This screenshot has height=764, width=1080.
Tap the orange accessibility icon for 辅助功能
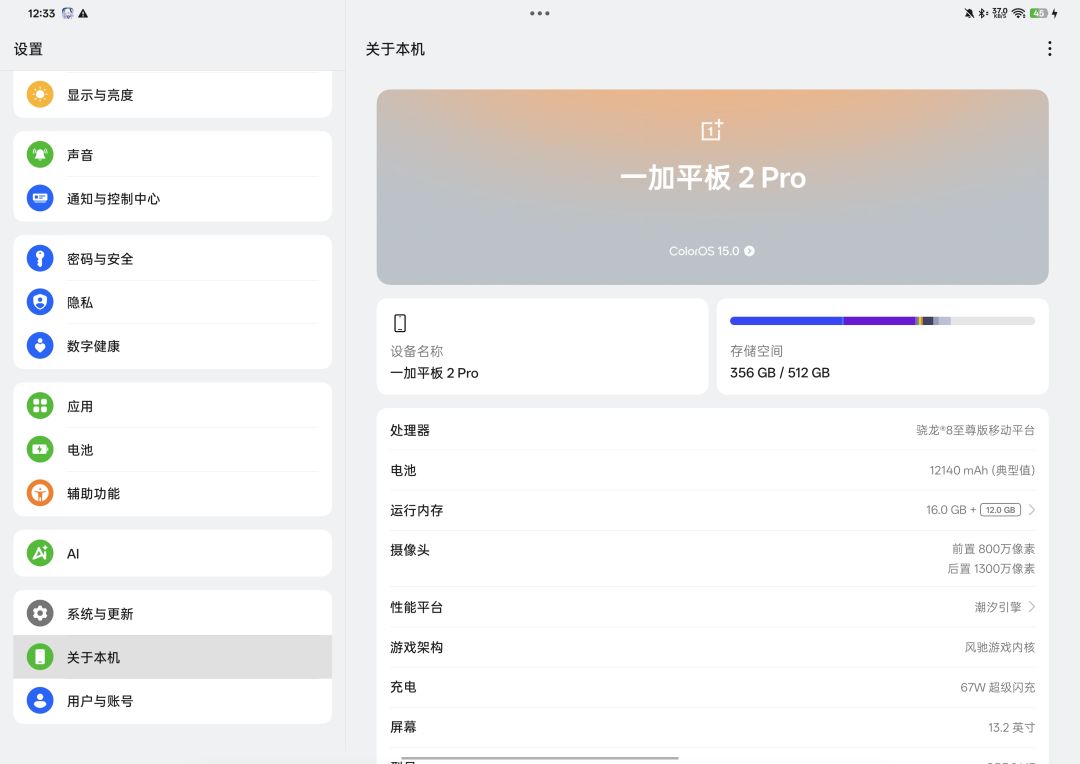tap(40, 493)
